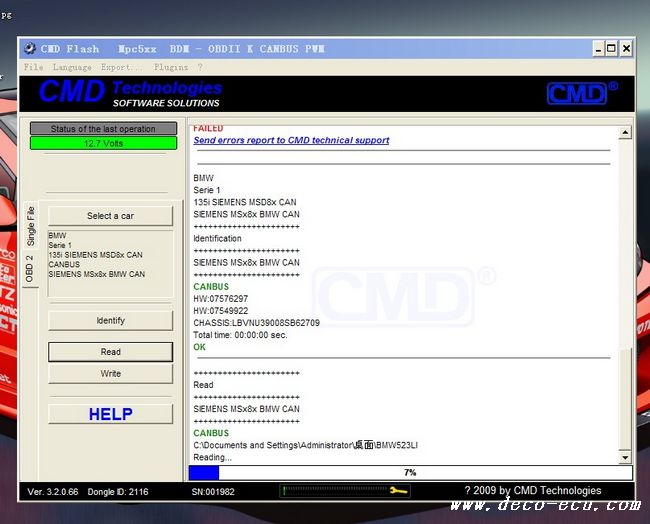Click the 7% reading progress bar
This screenshot has width=650, height=524.
tap(410, 473)
